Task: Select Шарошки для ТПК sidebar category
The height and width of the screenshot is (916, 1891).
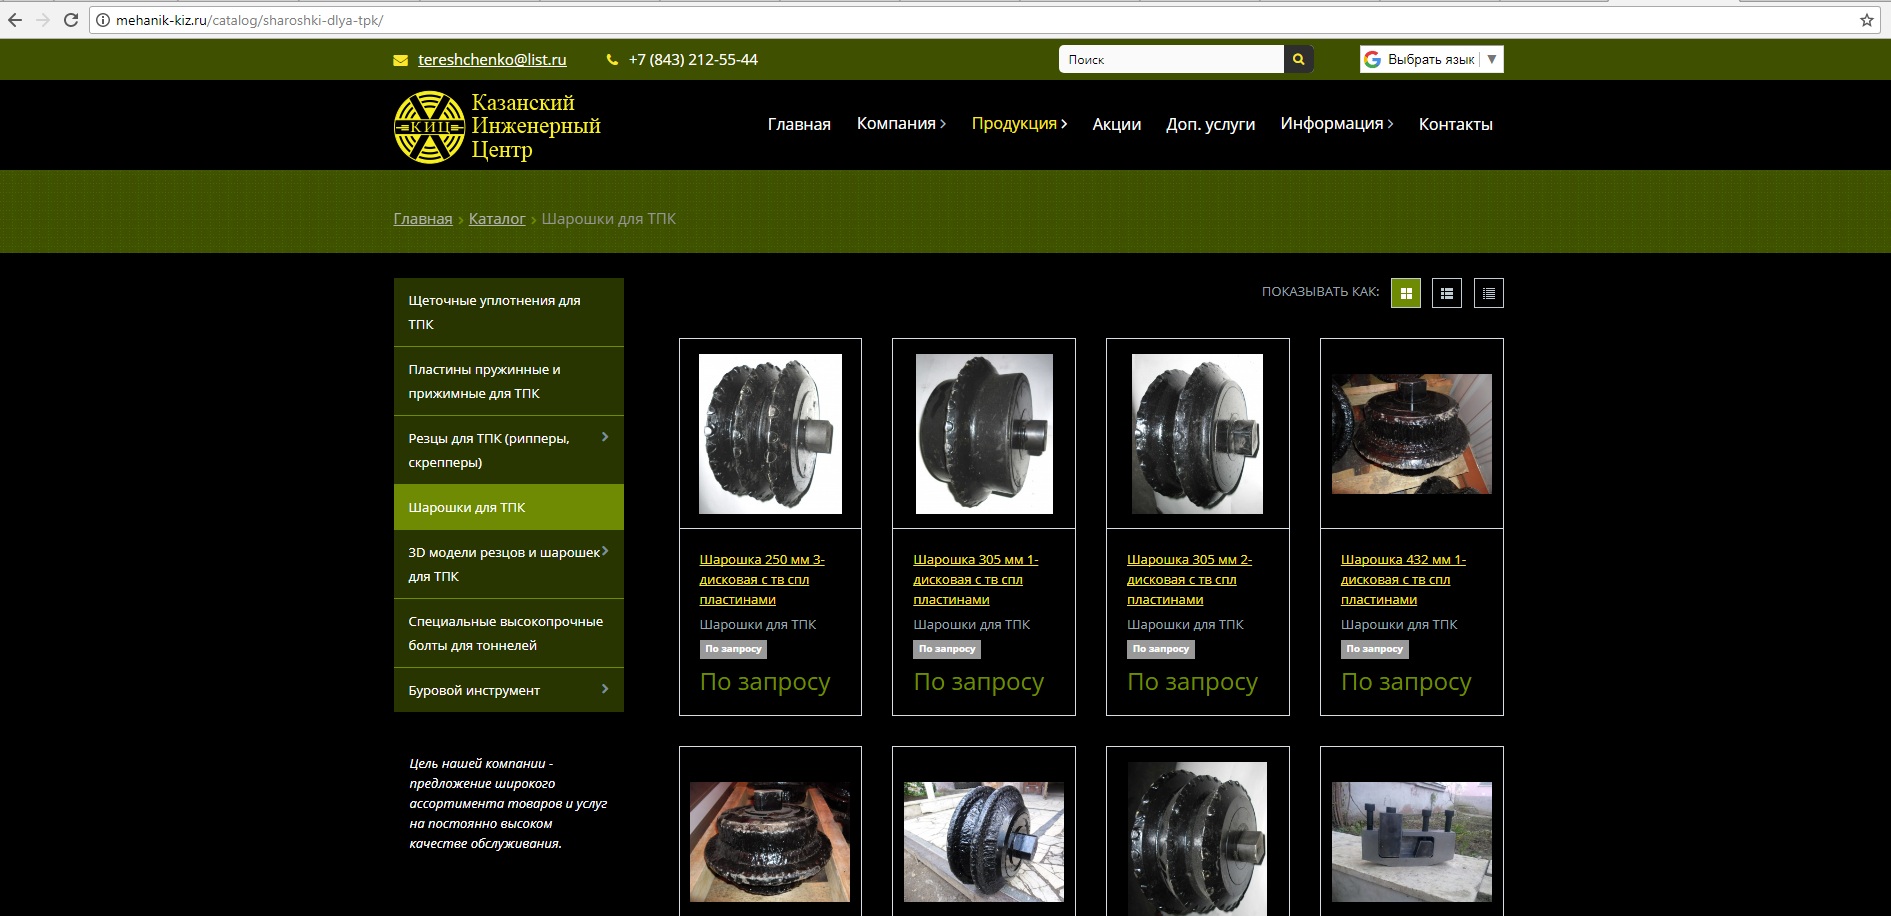Action: [509, 507]
